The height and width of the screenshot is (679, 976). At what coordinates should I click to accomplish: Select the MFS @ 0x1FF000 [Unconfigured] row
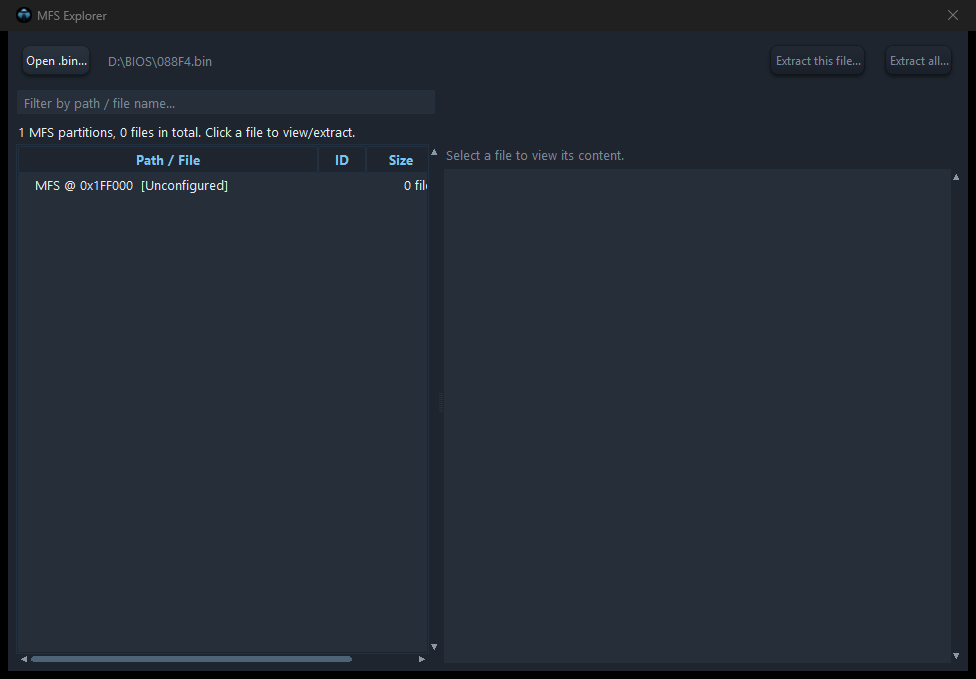click(x=223, y=185)
